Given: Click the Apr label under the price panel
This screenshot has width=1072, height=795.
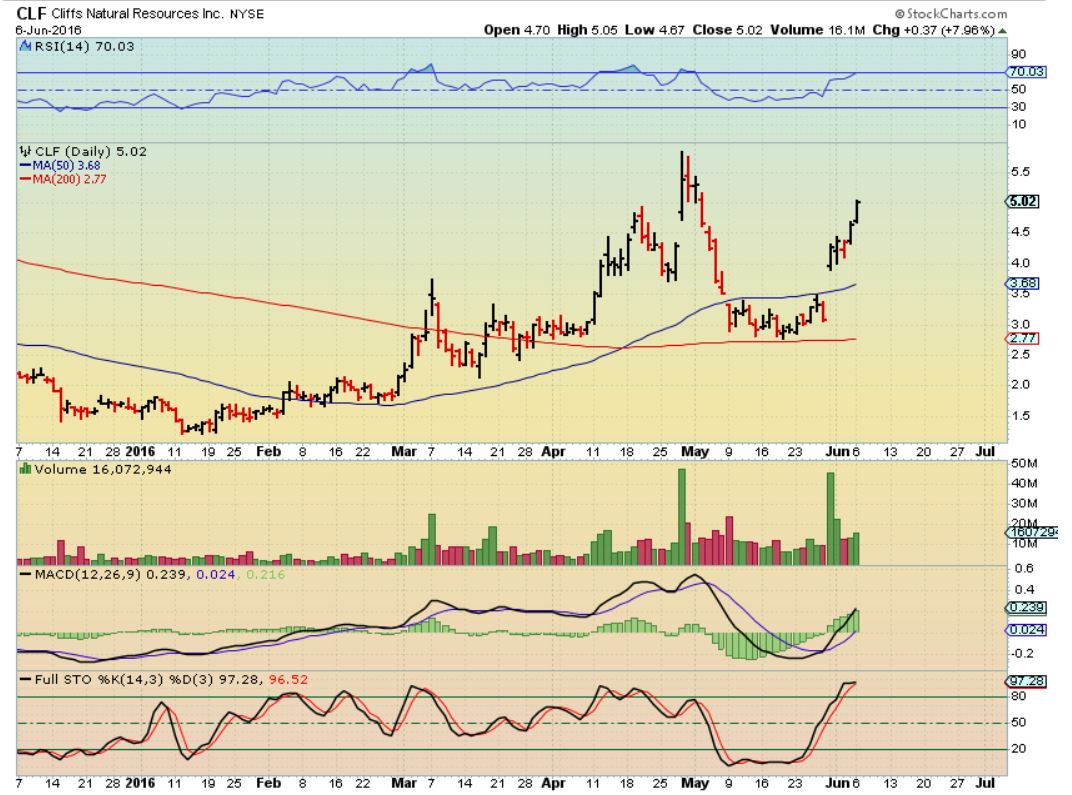Looking at the screenshot, I should point(553,451).
